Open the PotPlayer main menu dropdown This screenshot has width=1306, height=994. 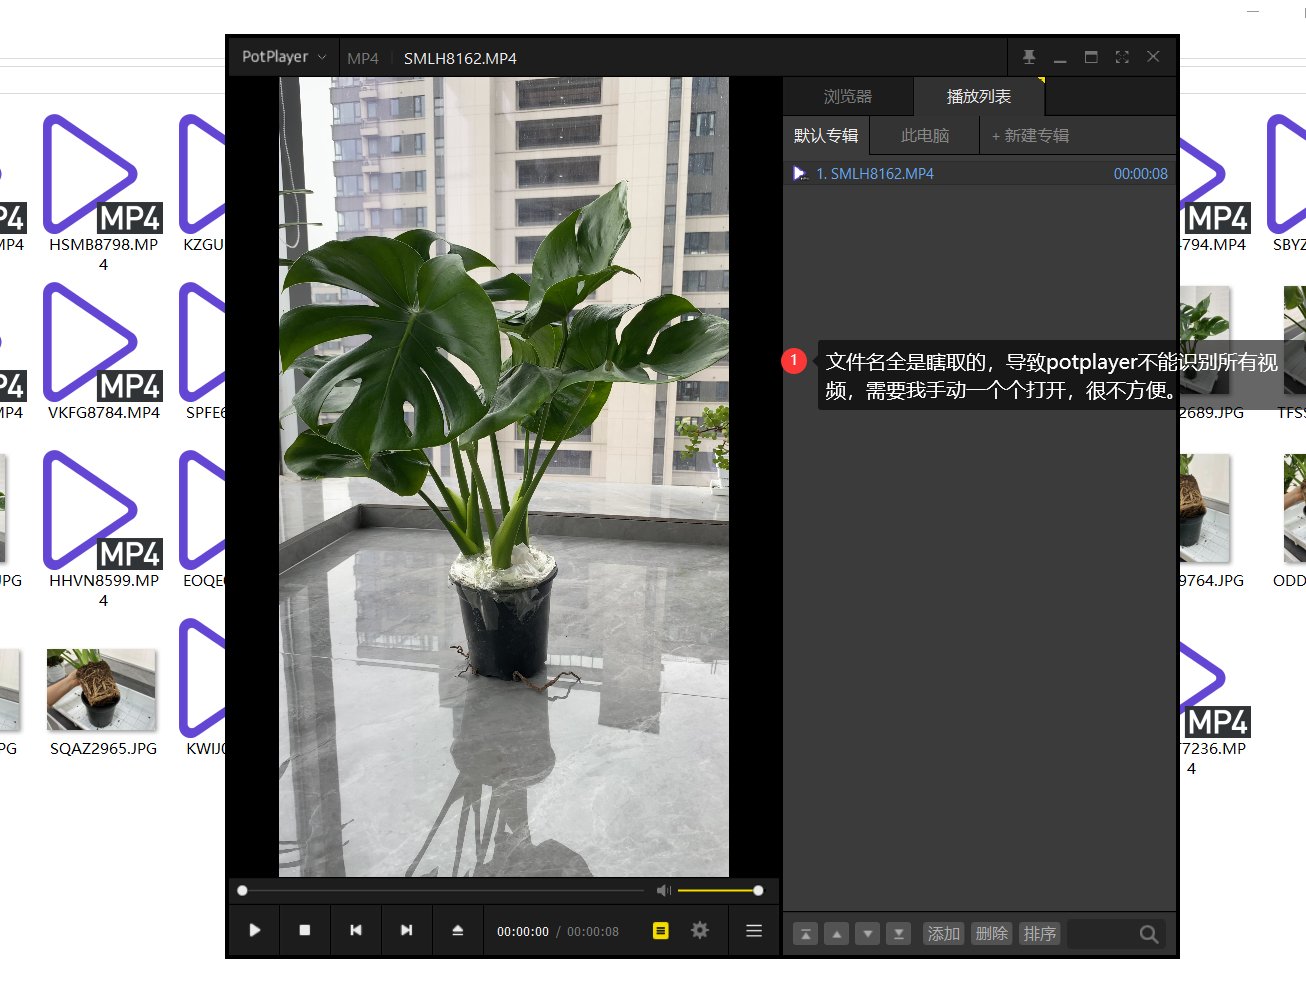[284, 57]
